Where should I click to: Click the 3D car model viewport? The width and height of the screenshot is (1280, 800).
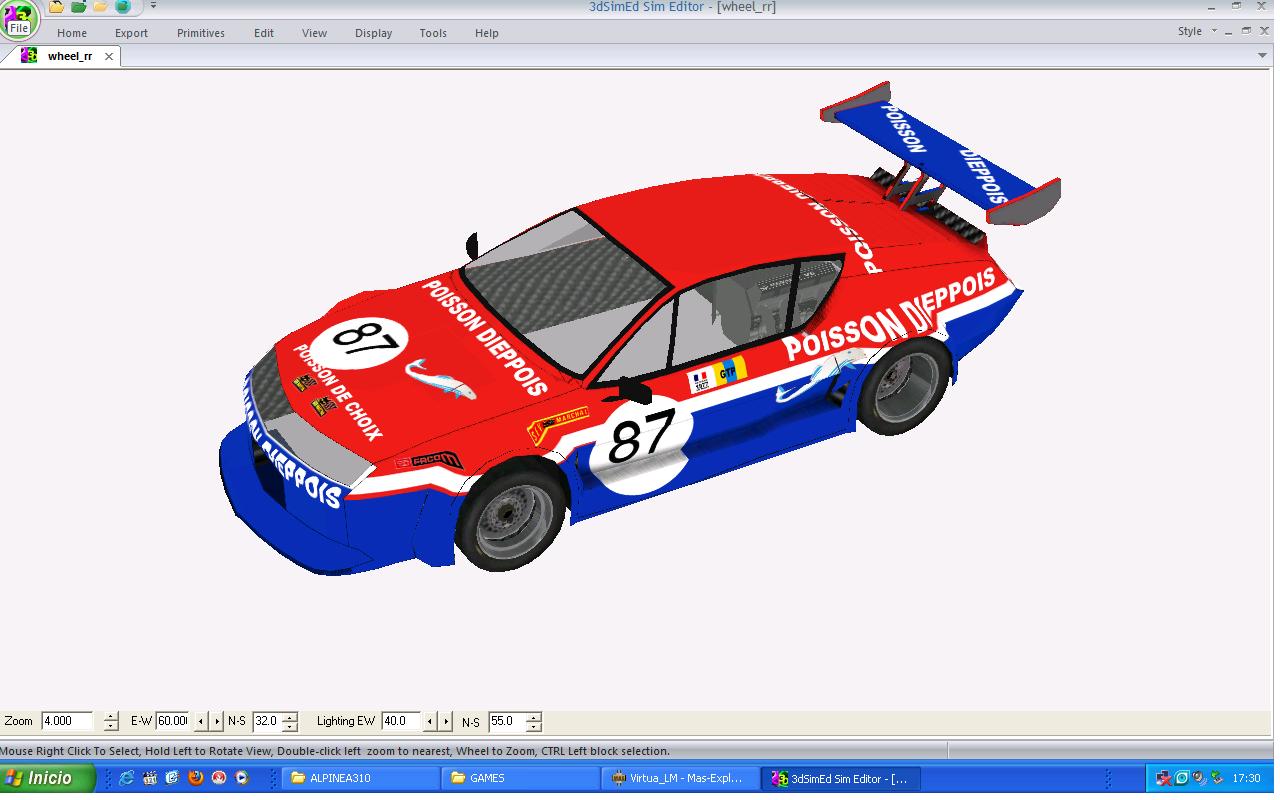pos(637,390)
